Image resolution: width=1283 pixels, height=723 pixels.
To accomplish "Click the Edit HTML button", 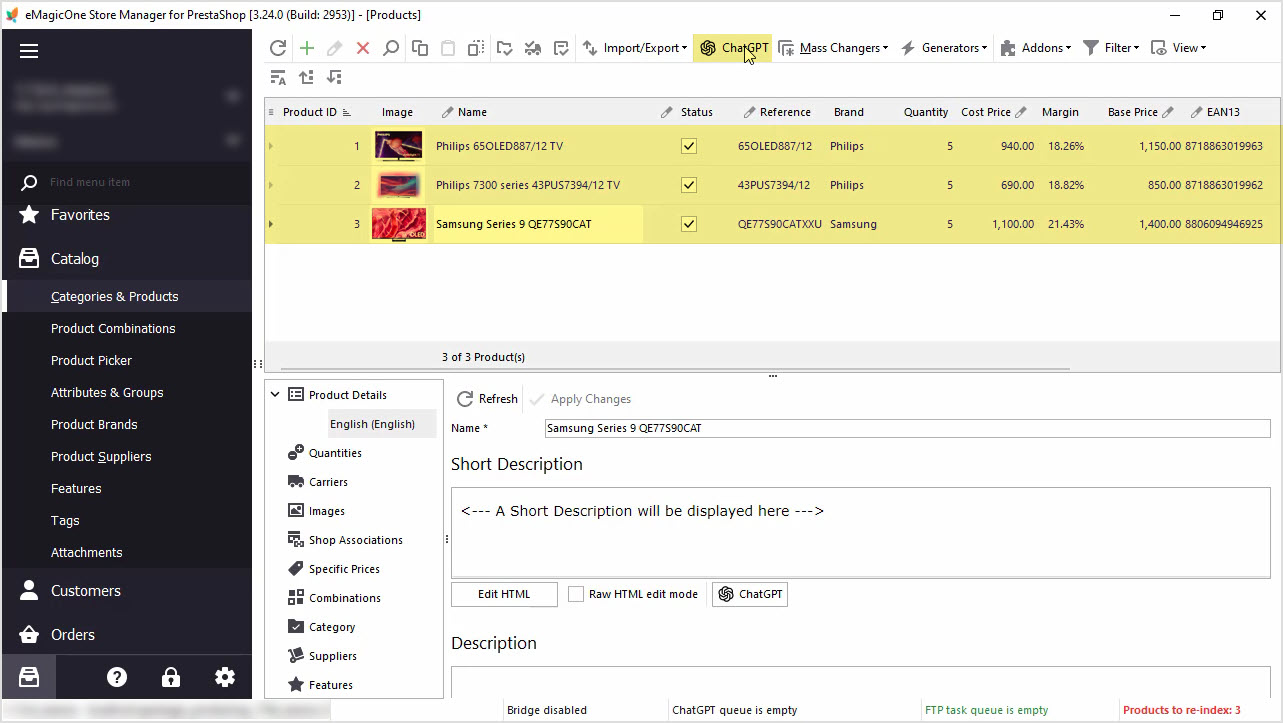I will pos(504,594).
